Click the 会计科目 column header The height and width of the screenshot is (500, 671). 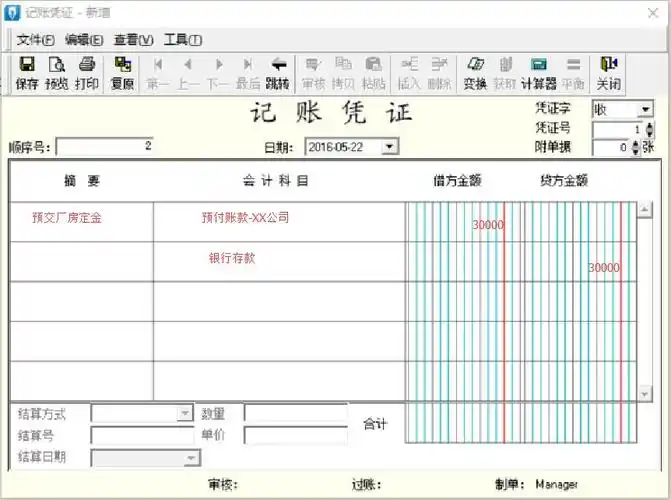pyautogui.click(x=275, y=181)
